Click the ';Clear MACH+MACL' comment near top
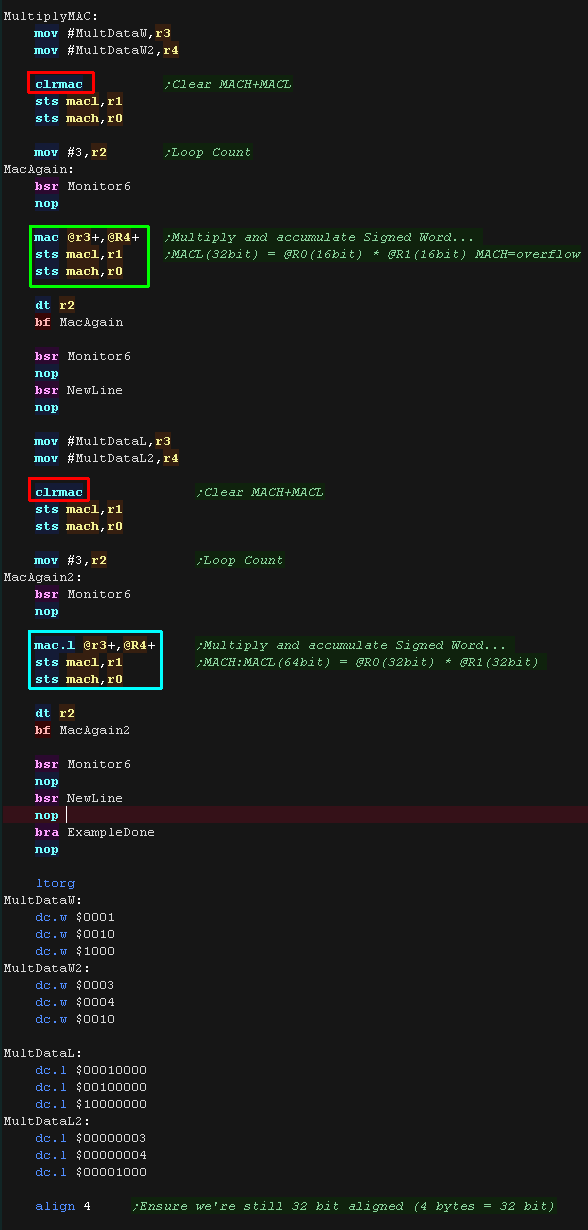Screen dimensions: 588x1230 pyautogui.click(x=228, y=84)
